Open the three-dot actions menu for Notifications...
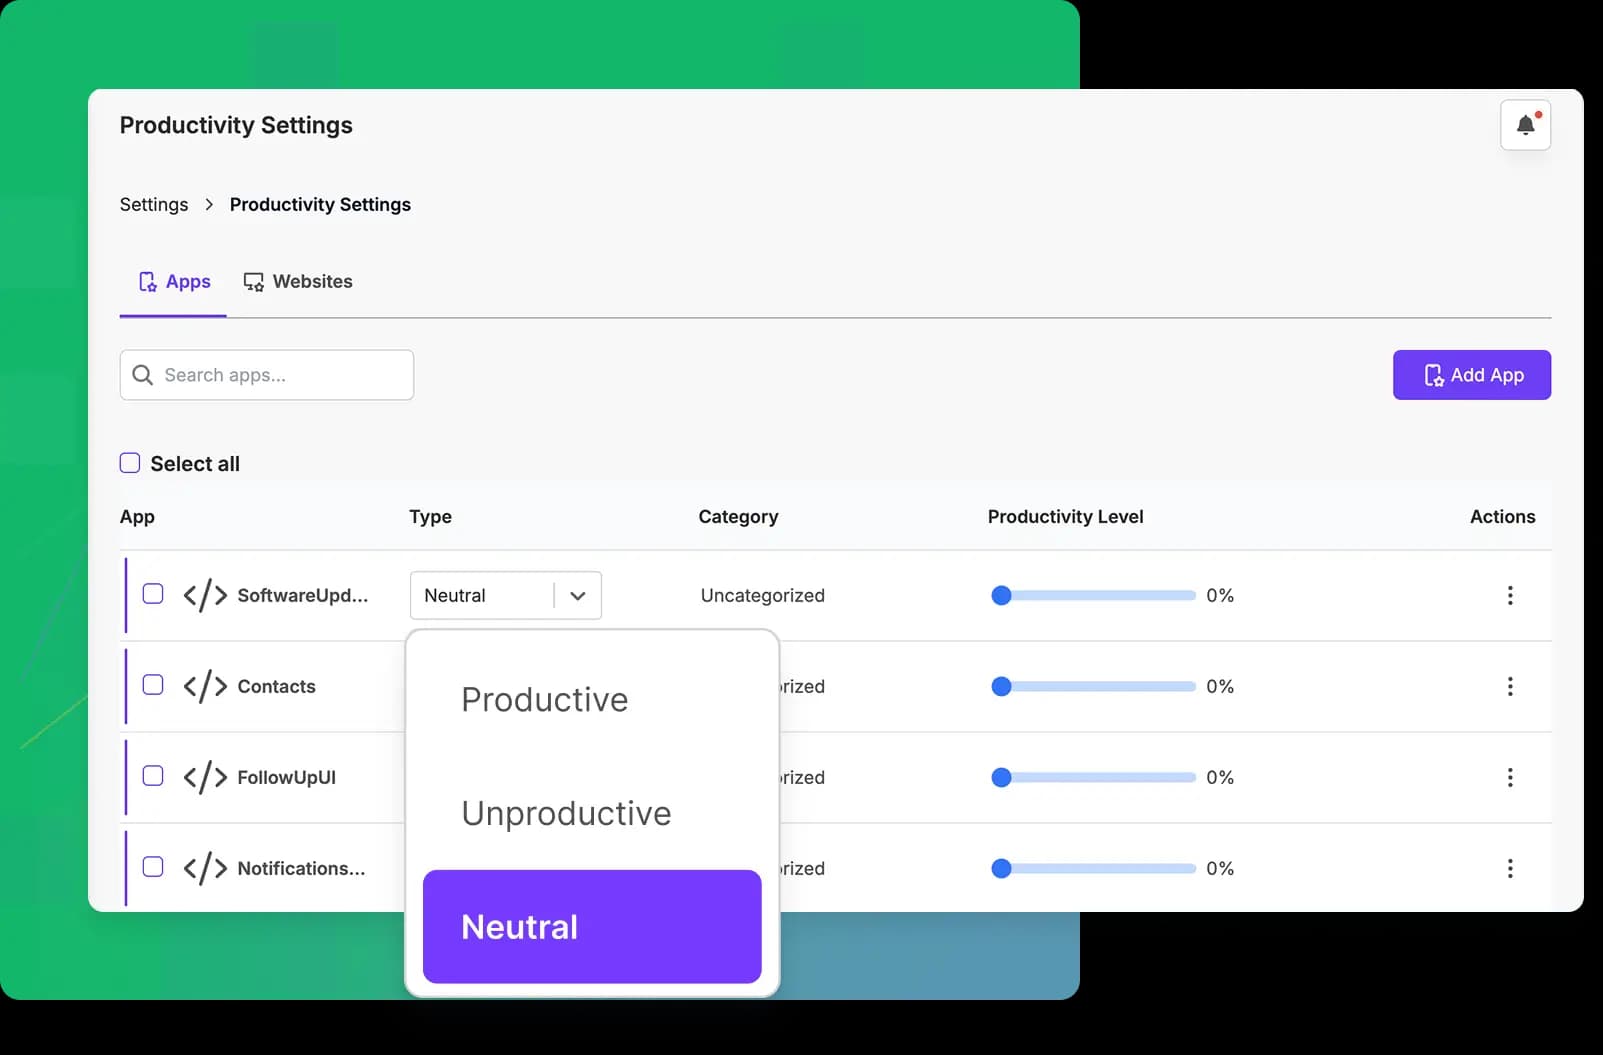 tap(1510, 869)
